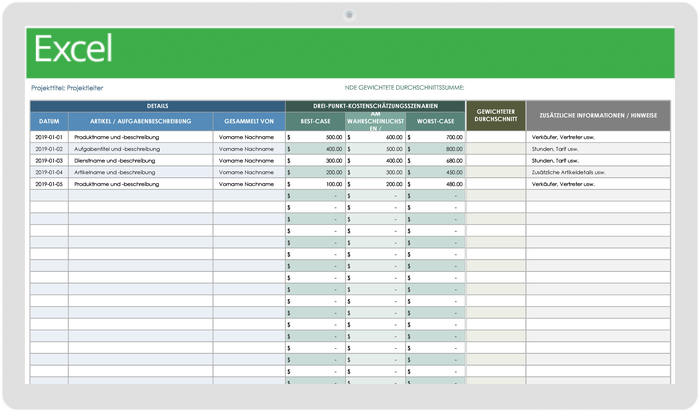700x412 pixels.
Task: Click most-likely value 300.00 in 2019-01-04 row
Action: 375,172
